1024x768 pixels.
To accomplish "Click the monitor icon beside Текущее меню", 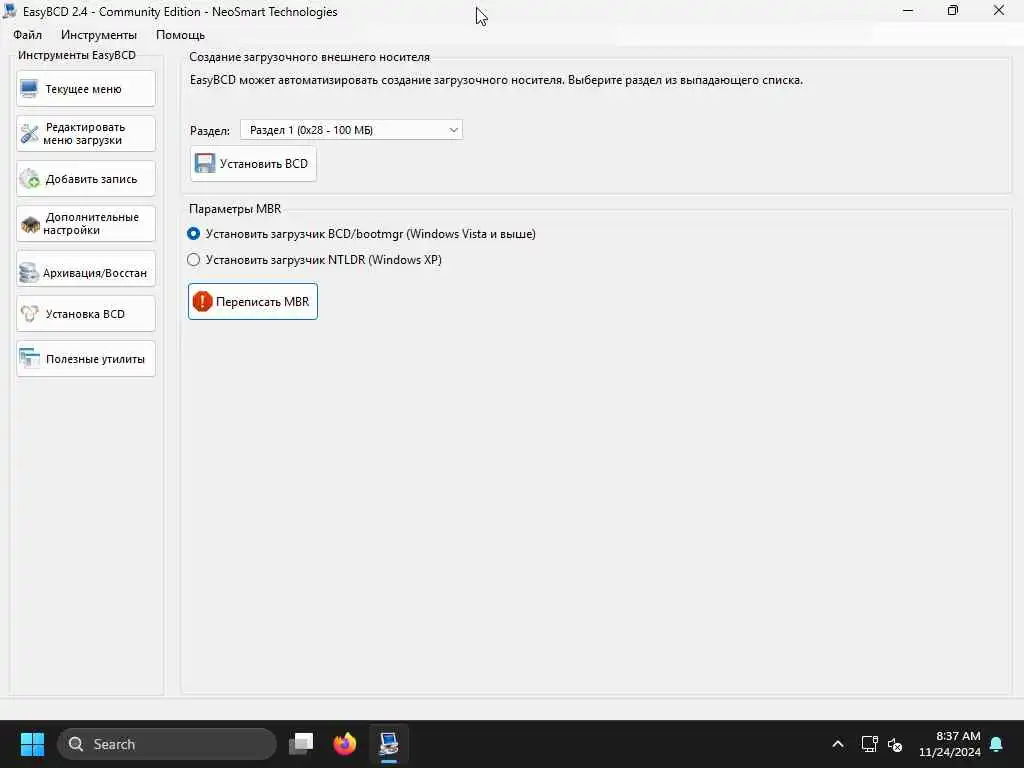I will tap(29, 89).
